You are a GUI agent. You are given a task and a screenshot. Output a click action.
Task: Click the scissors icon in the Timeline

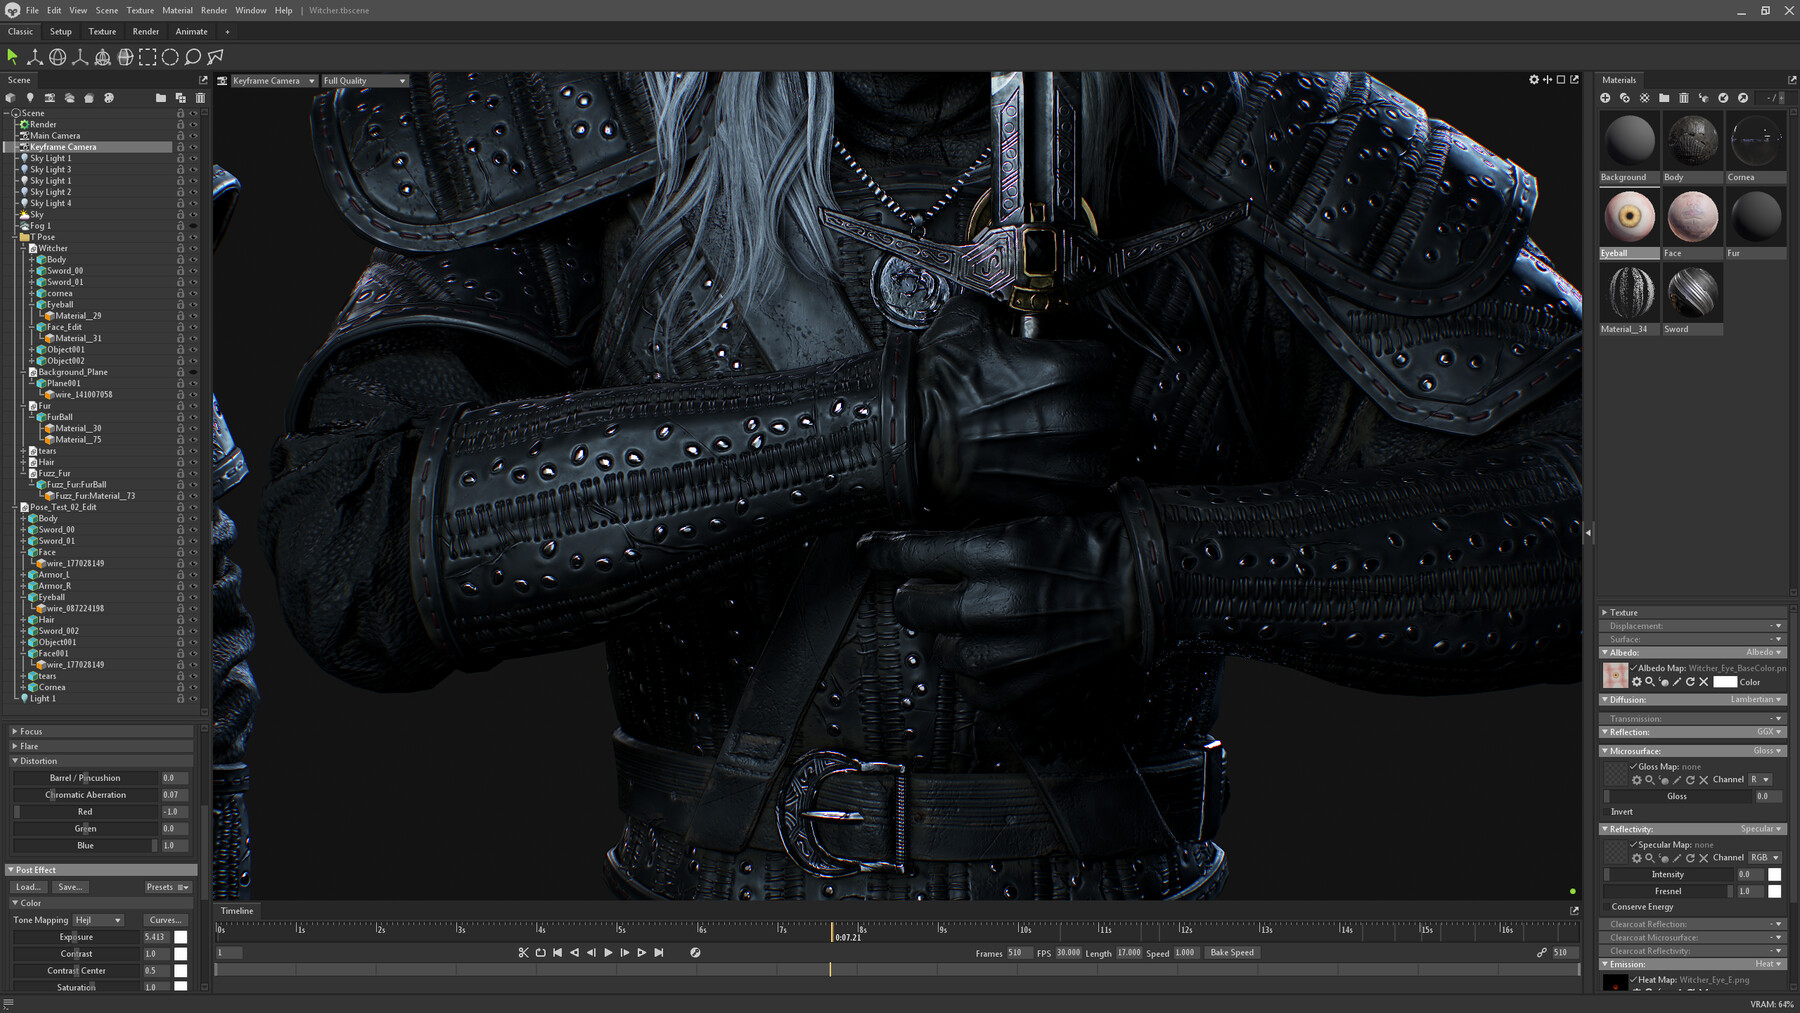click(x=523, y=952)
